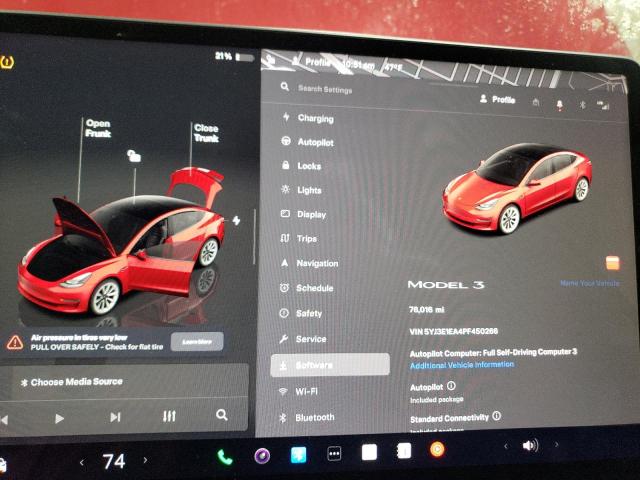The width and height of the screenshot is (640, 480).
Task: Tap the Profile name in top status bar
Action: (312, 62)
